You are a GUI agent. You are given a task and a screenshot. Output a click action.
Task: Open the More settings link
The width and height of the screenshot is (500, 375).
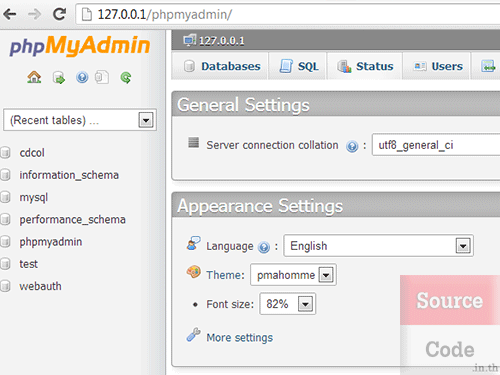tap(240, 338)
